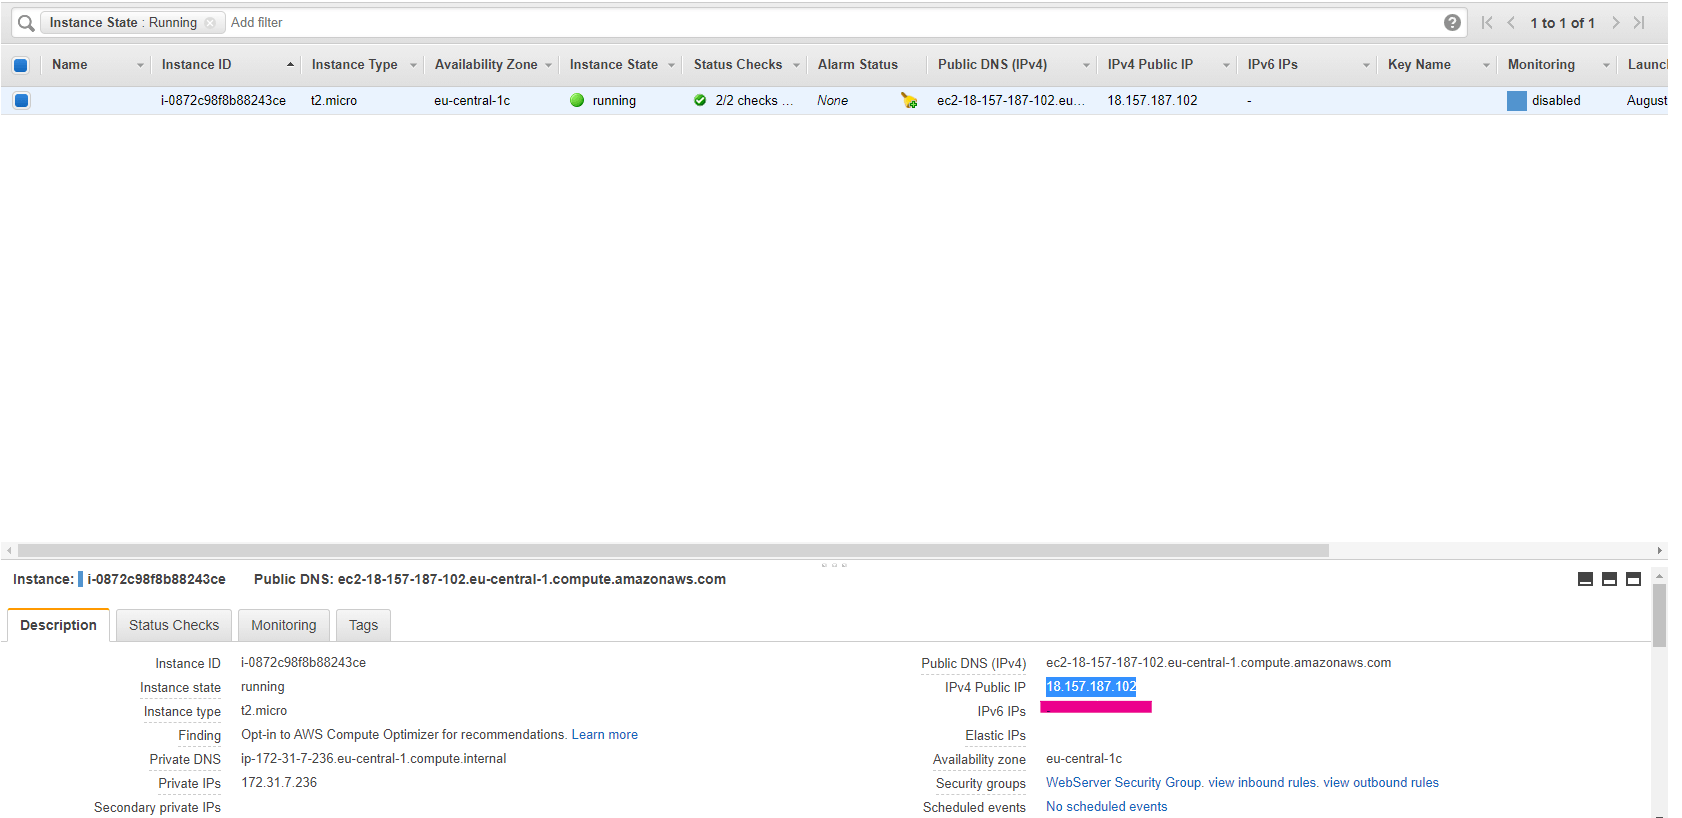Viewport: 1682px width, 818px height.
Task: Click the blue monitoring disabled square
Action: point(1517,101)
